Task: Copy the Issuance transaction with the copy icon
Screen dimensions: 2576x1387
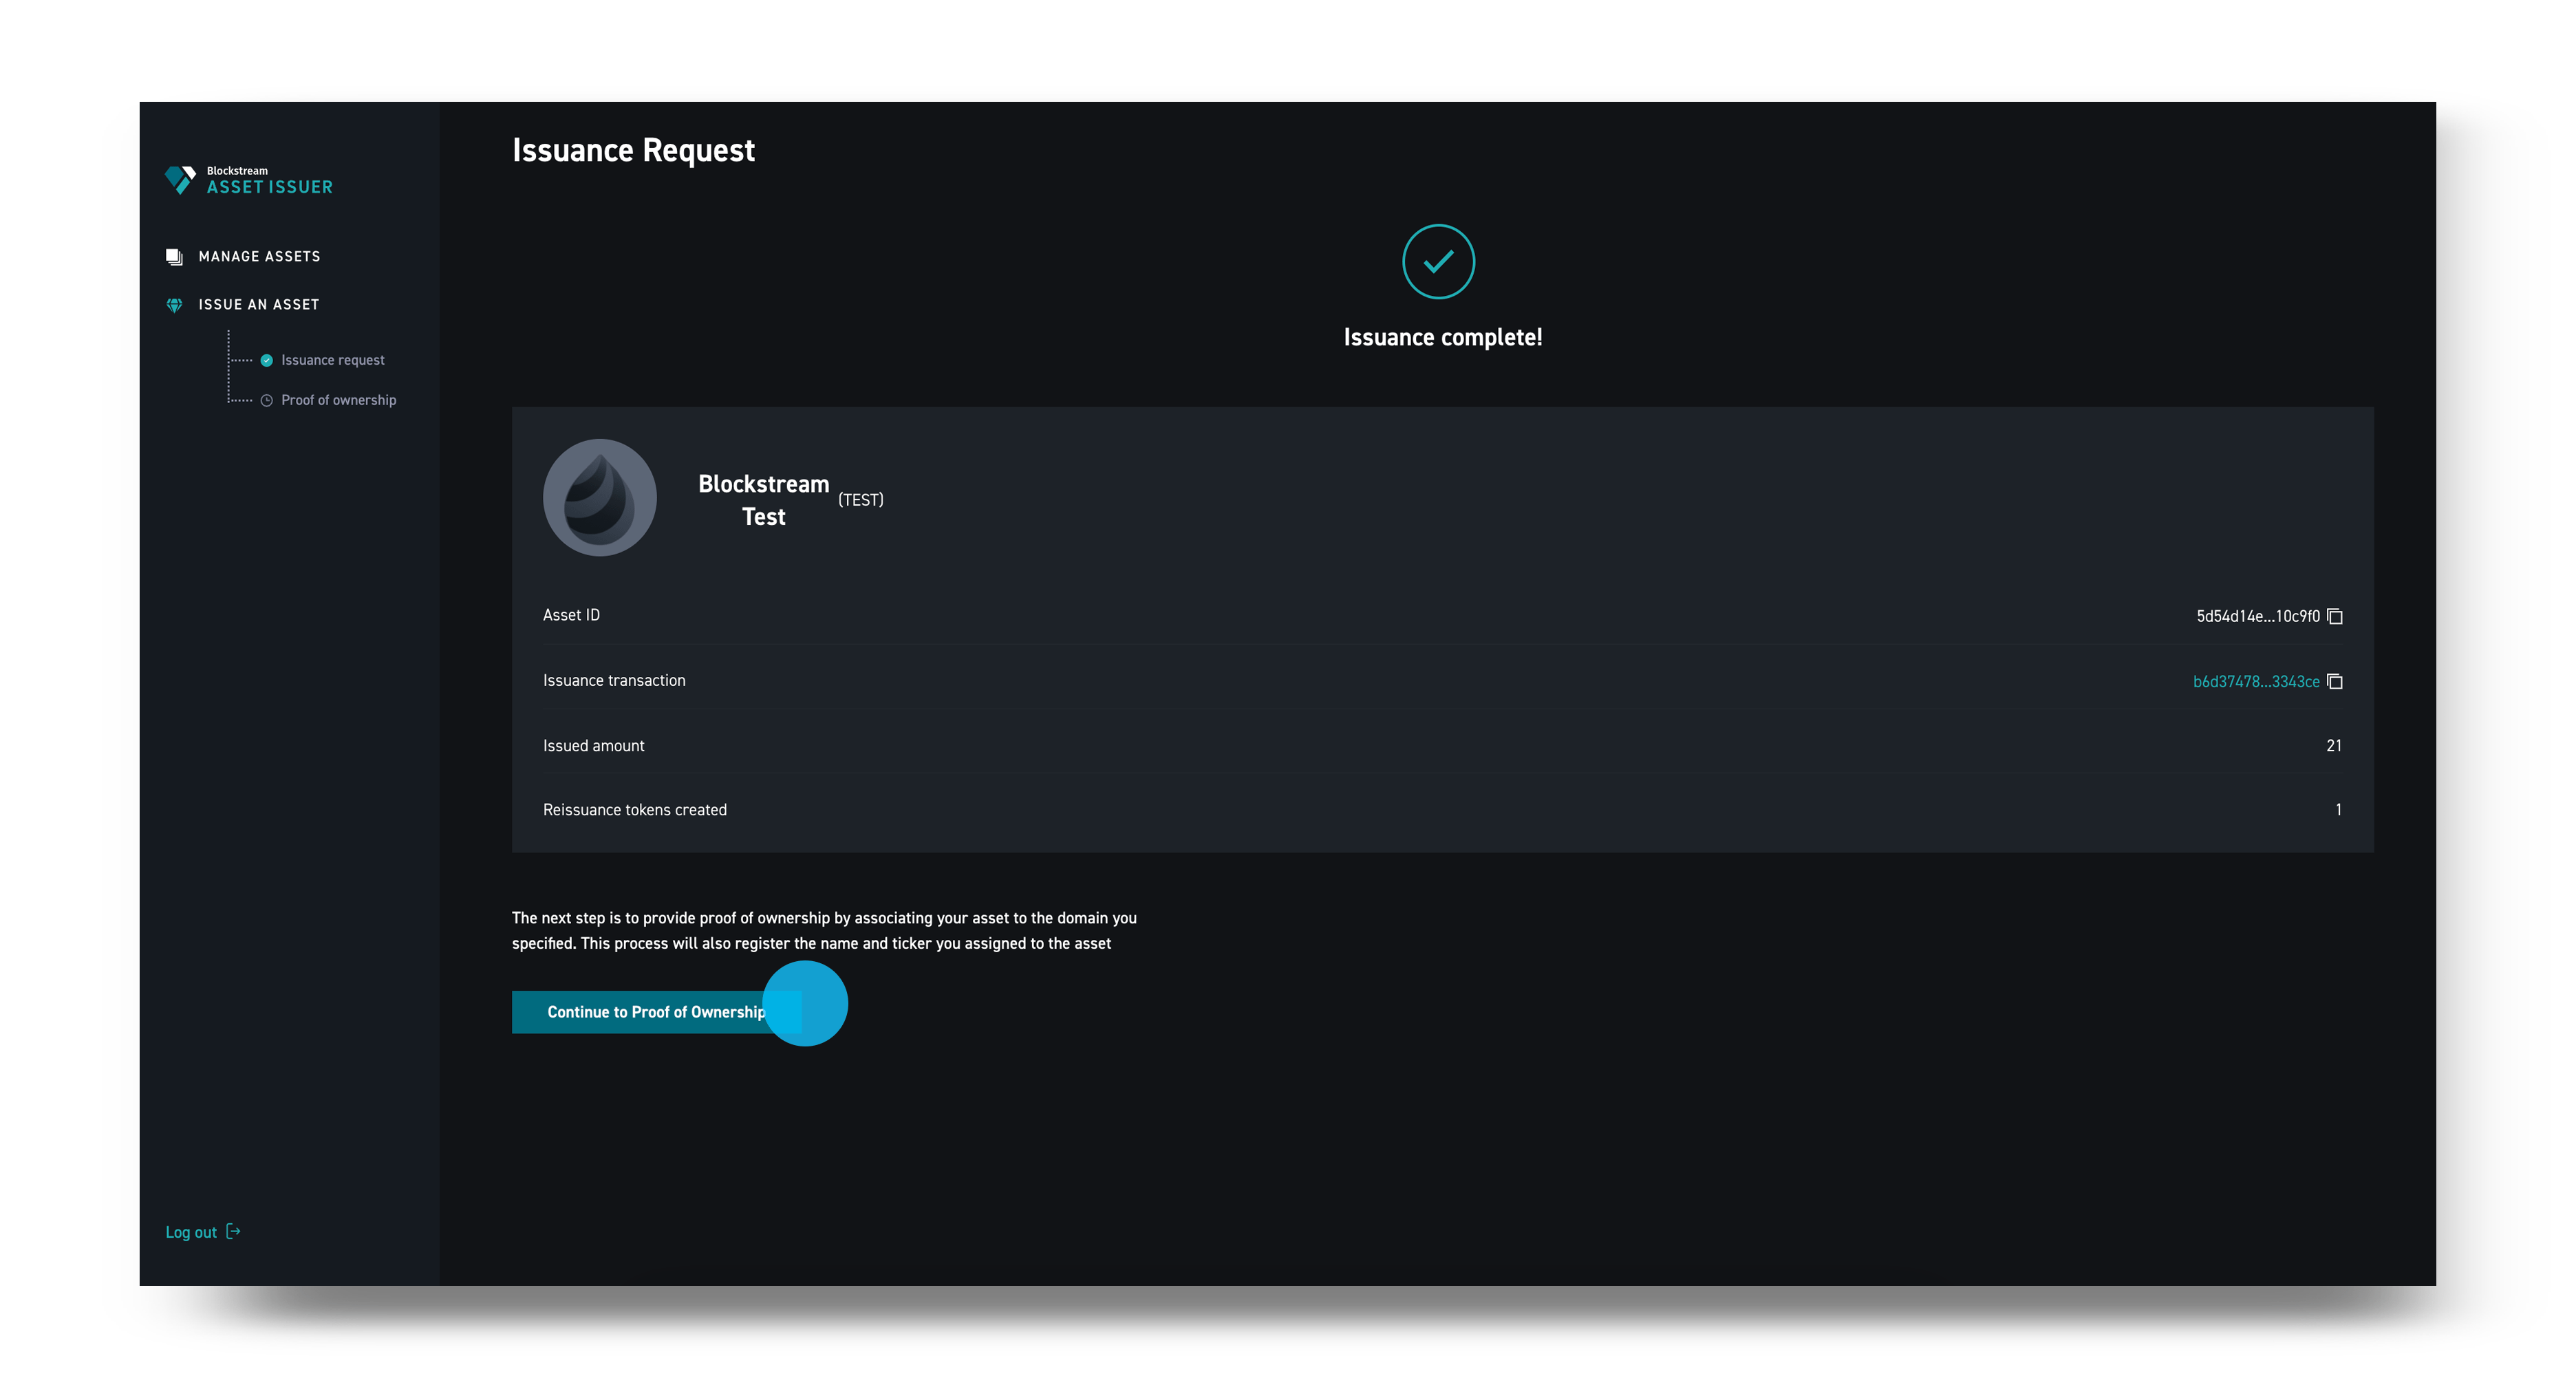Action: click(2336, 681)
